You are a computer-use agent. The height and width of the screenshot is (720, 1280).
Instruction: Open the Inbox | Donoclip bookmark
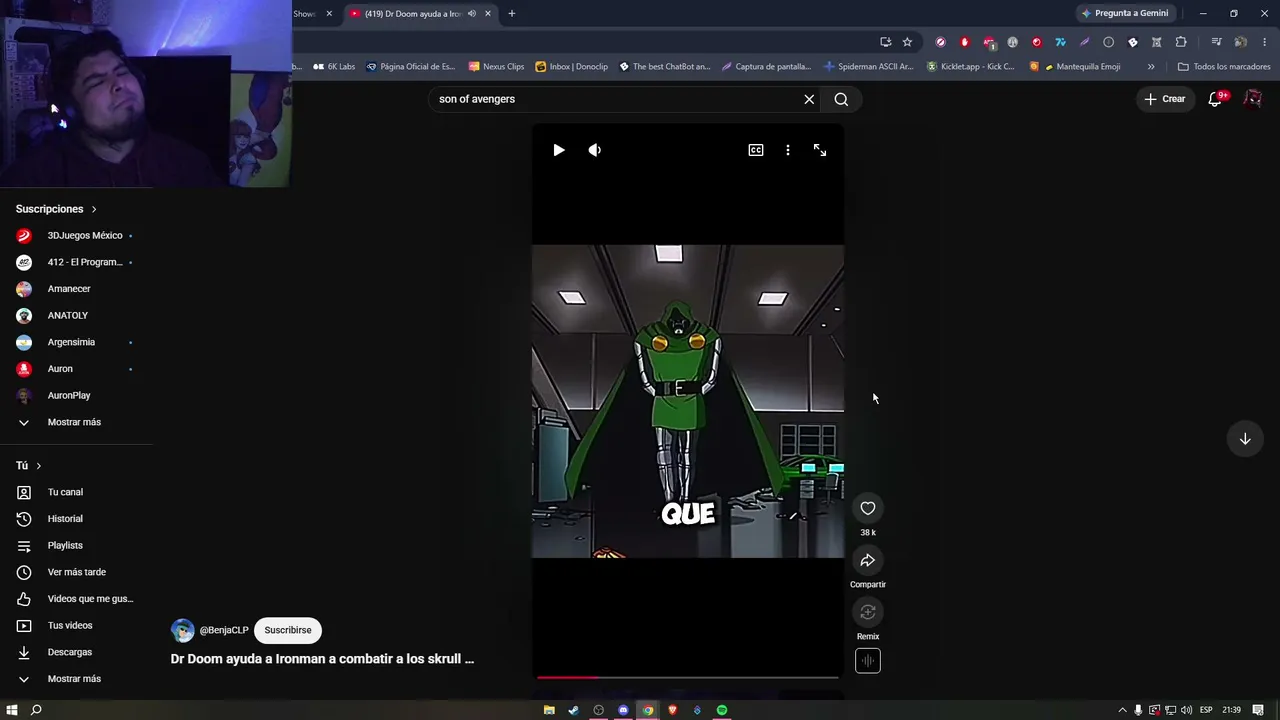pos(572,67)
